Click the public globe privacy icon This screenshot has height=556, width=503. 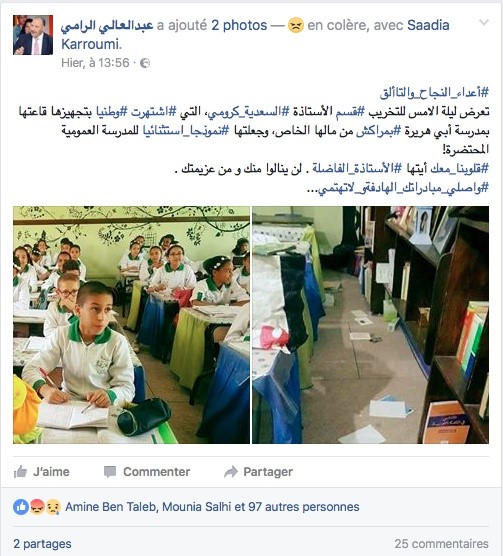[x=145, y=63]
